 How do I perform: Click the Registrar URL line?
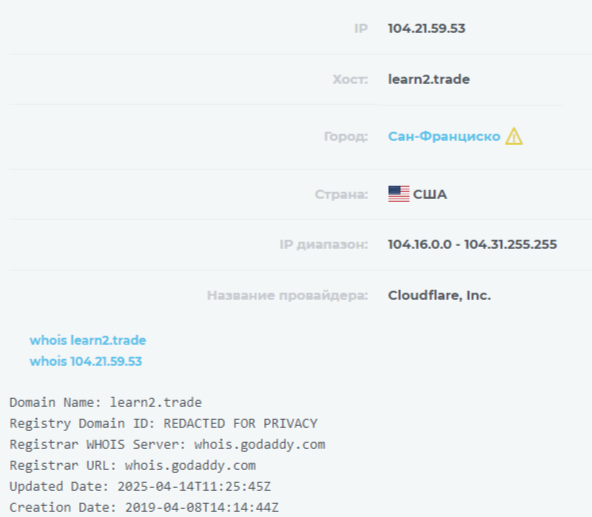[x=133, y=466]
